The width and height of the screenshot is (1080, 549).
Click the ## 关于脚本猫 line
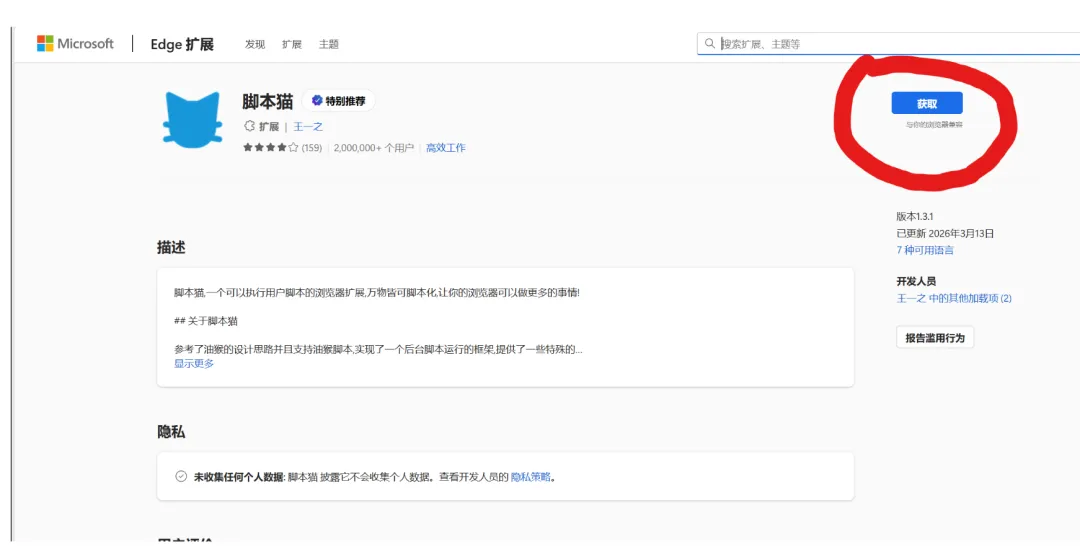point(206,321)
